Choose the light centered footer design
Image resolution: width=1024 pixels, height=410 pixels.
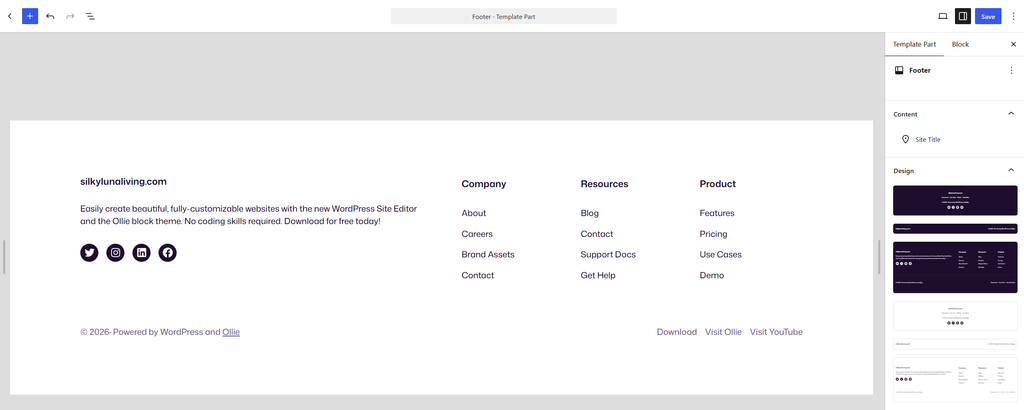point(955,316)
